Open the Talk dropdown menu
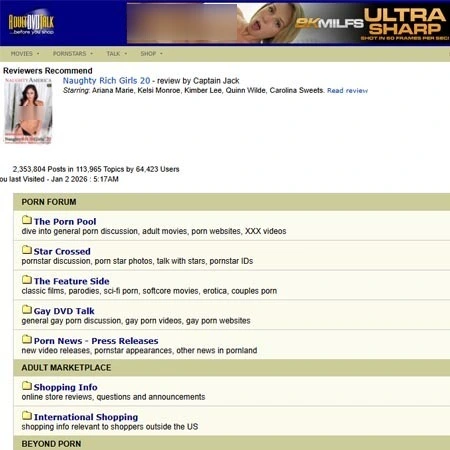Image resolution: width=450 pixels, height=450 pixels. click(x=116, y=54)
